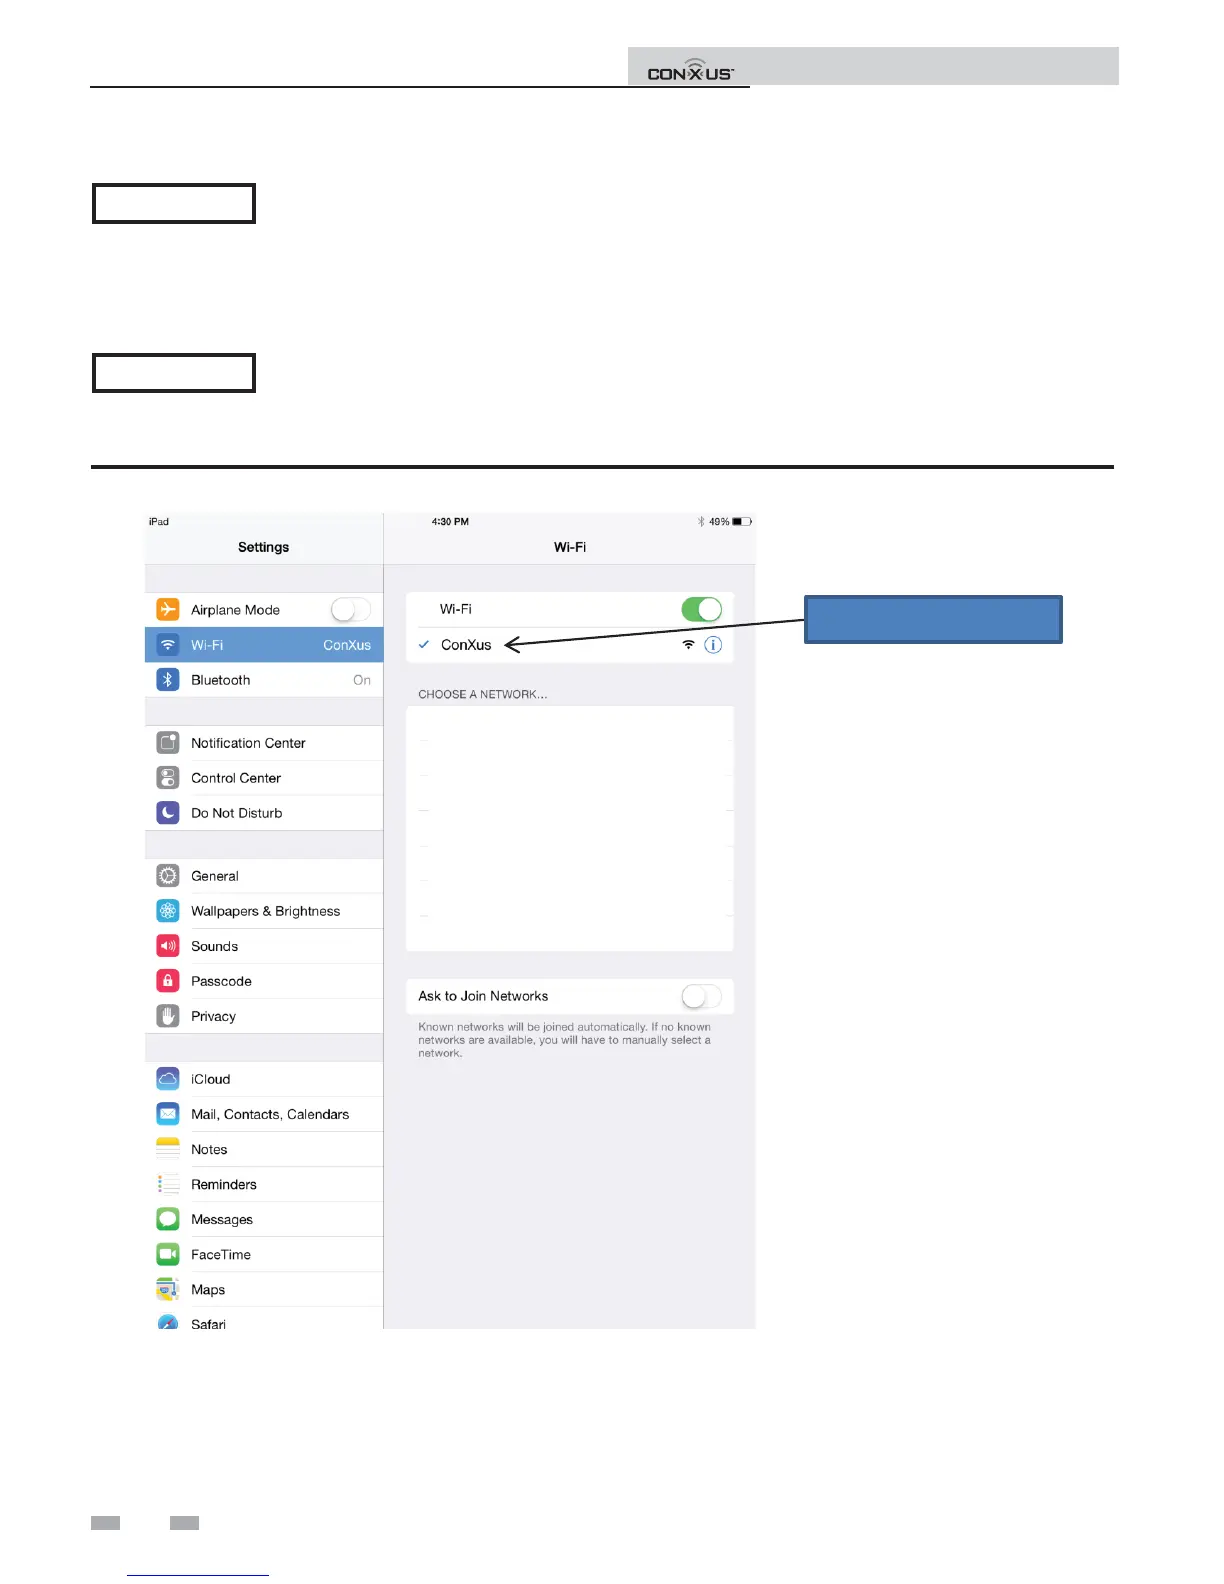Tap the Notification Center icon
This screenshot has width=1224, height=1584.
click(x=168, y=743)
